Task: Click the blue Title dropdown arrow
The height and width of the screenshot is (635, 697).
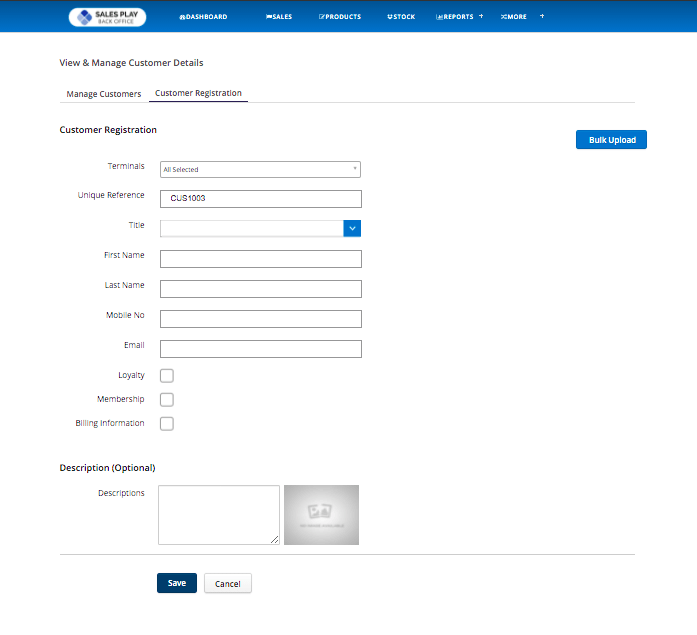Action: click(352, 228)
